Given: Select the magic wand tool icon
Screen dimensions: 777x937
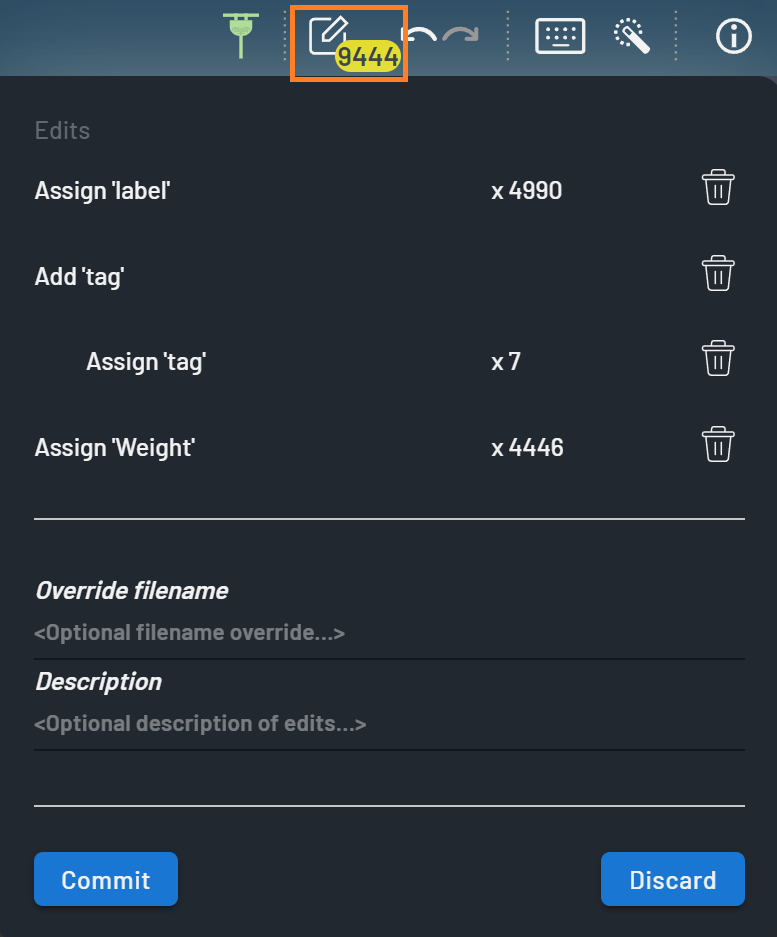Looking at the screenshot, I should 632,36.
